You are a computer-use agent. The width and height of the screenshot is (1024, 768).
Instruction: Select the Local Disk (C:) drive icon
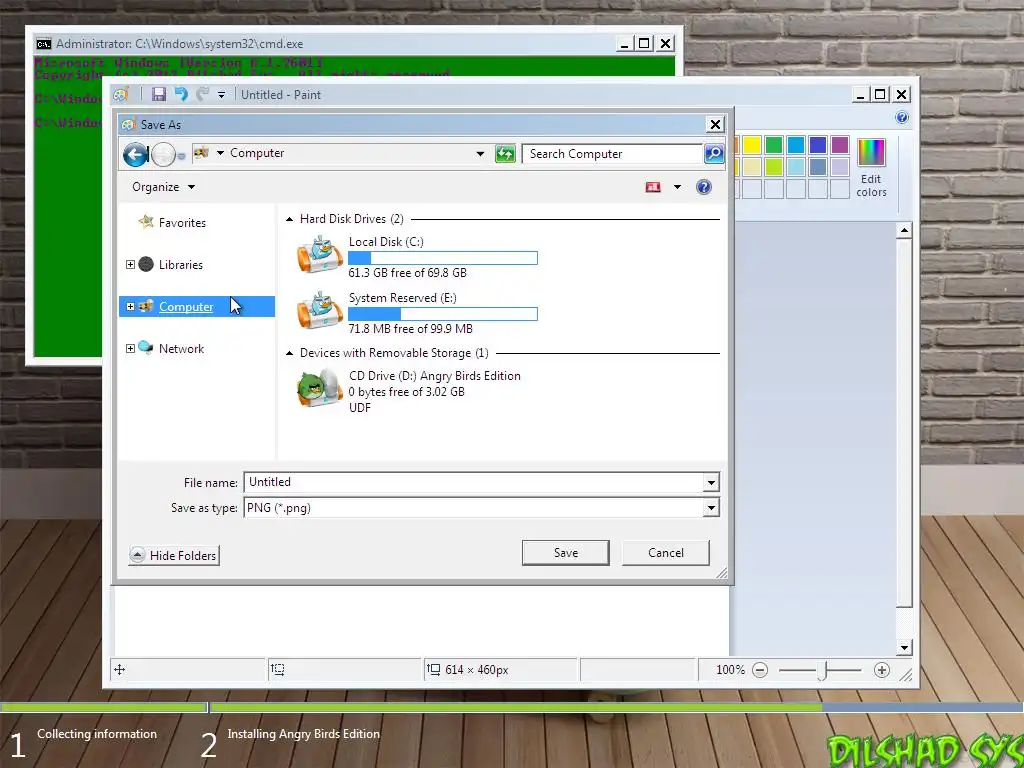point(320,255)
